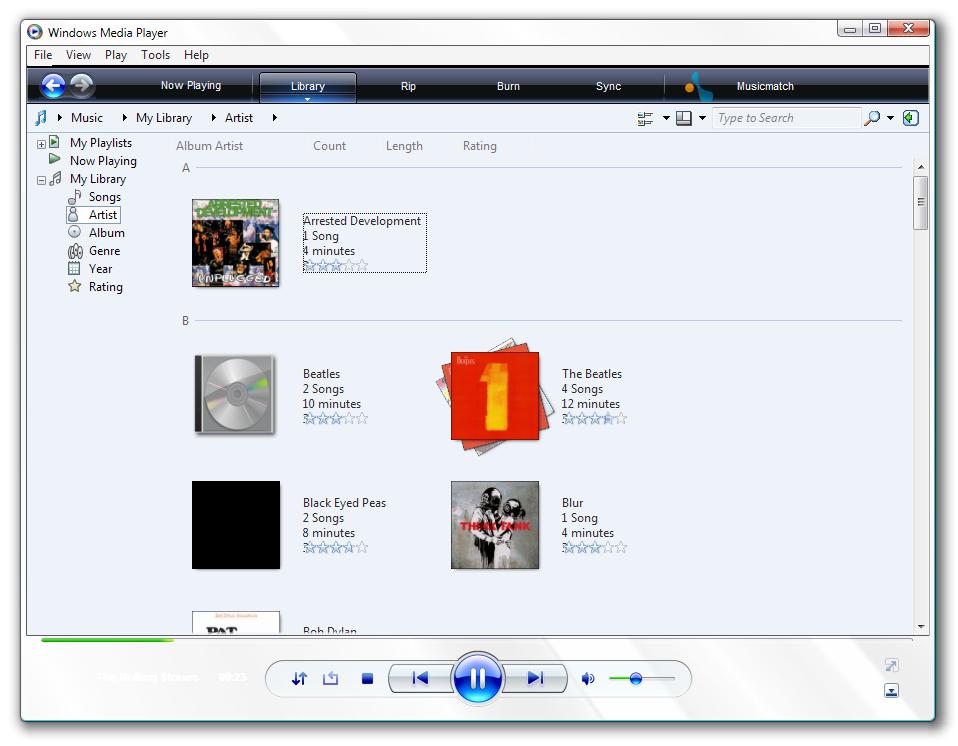Open the search options dropdown arrow
Viewport: 958px width, 746px height.
(x=890, y=118)
